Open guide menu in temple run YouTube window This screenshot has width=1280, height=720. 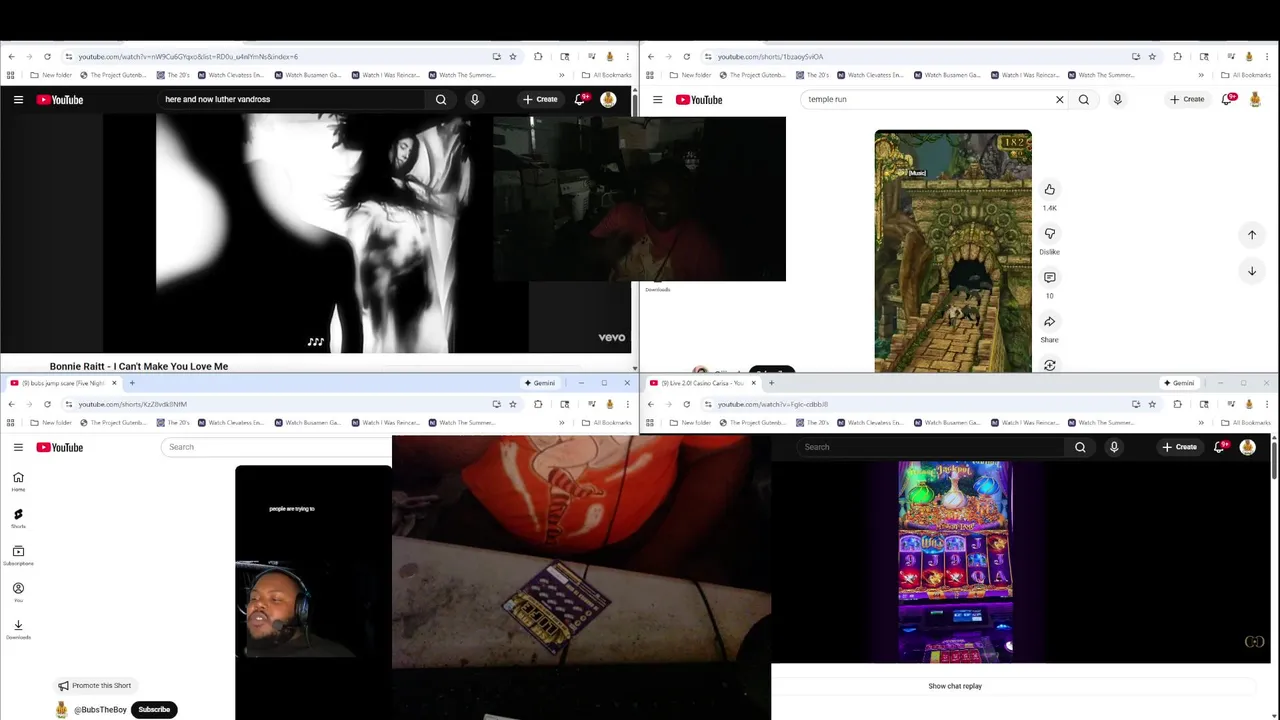coord(657,99)
